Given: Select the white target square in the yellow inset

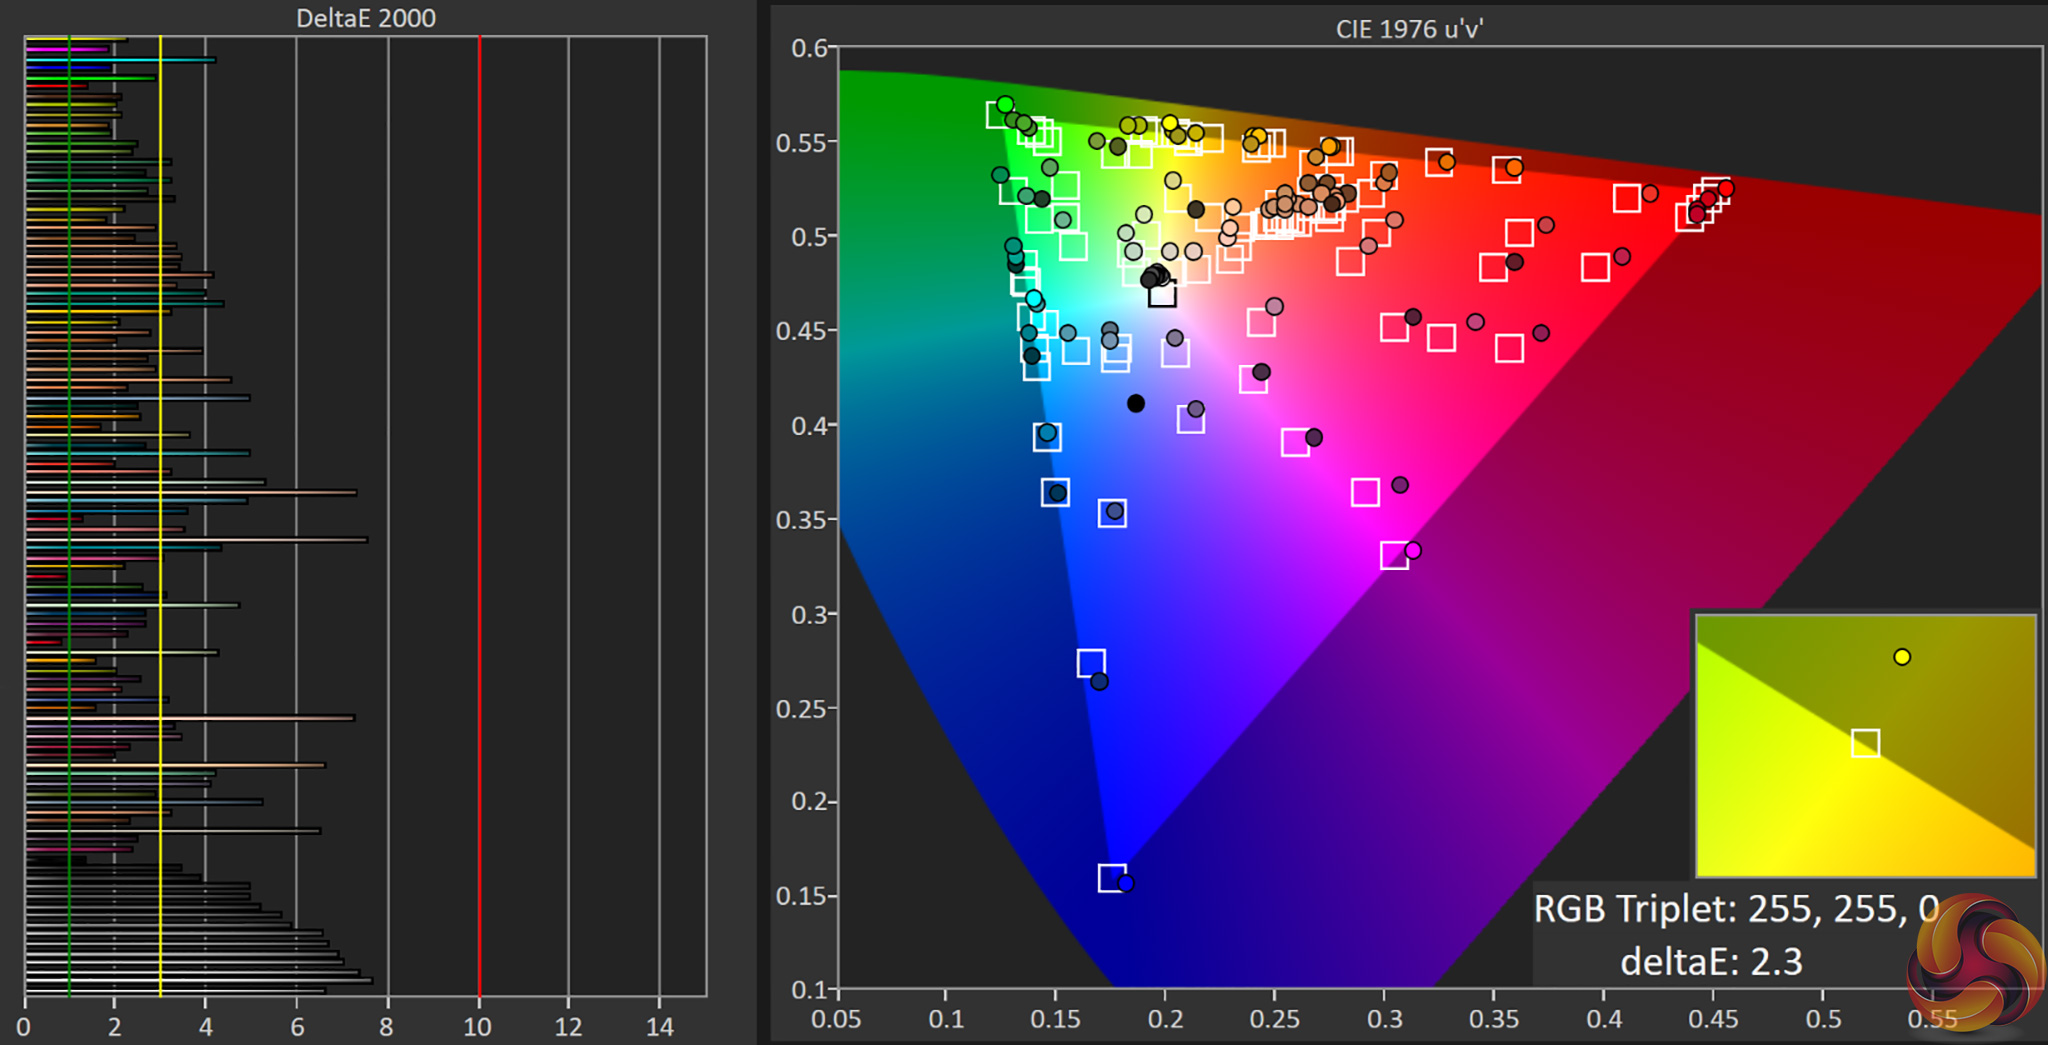Looking at the screenshot, I should click(1865, 743).
